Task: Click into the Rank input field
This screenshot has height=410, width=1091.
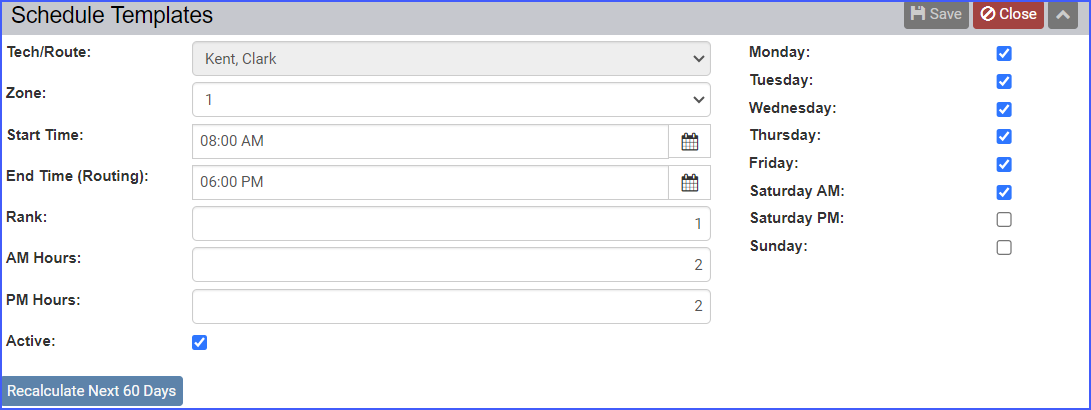Action: coord(451,224)
